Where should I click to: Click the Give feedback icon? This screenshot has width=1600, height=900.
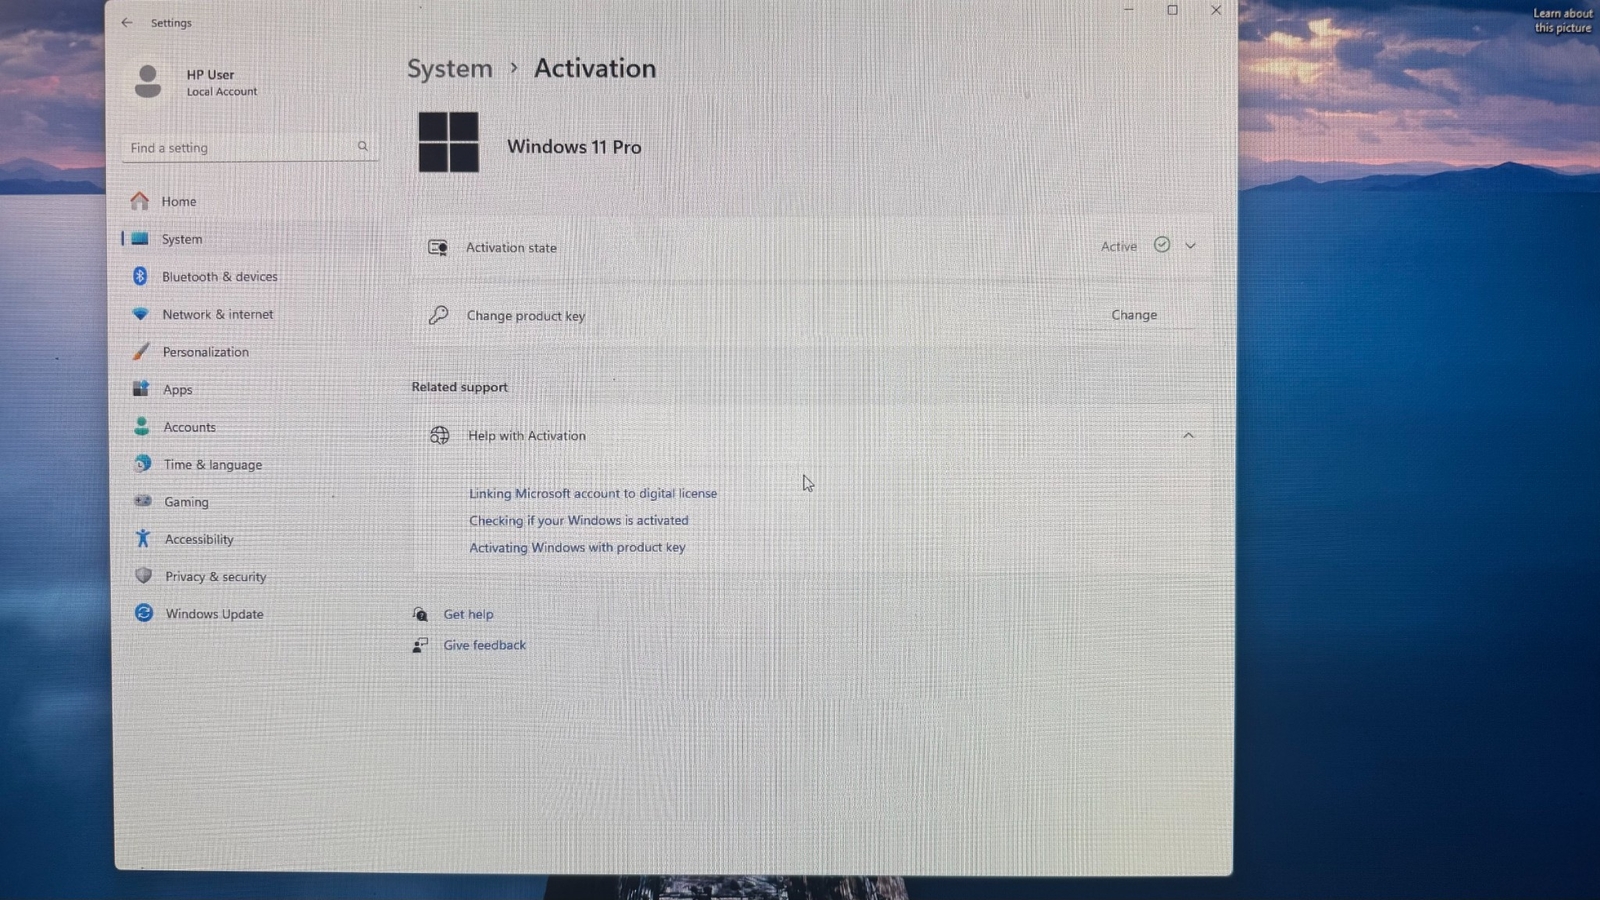tap(420, 645)
